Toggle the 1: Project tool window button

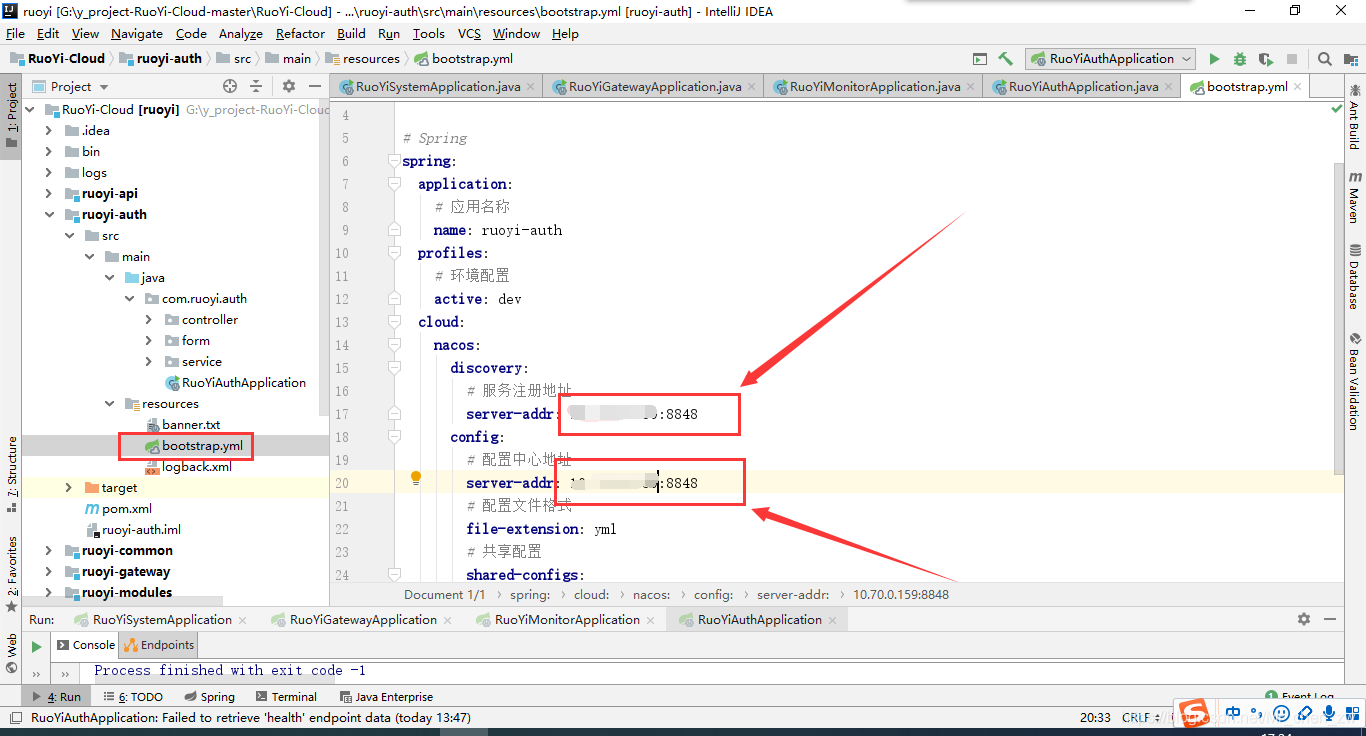(x=11, y=115)
